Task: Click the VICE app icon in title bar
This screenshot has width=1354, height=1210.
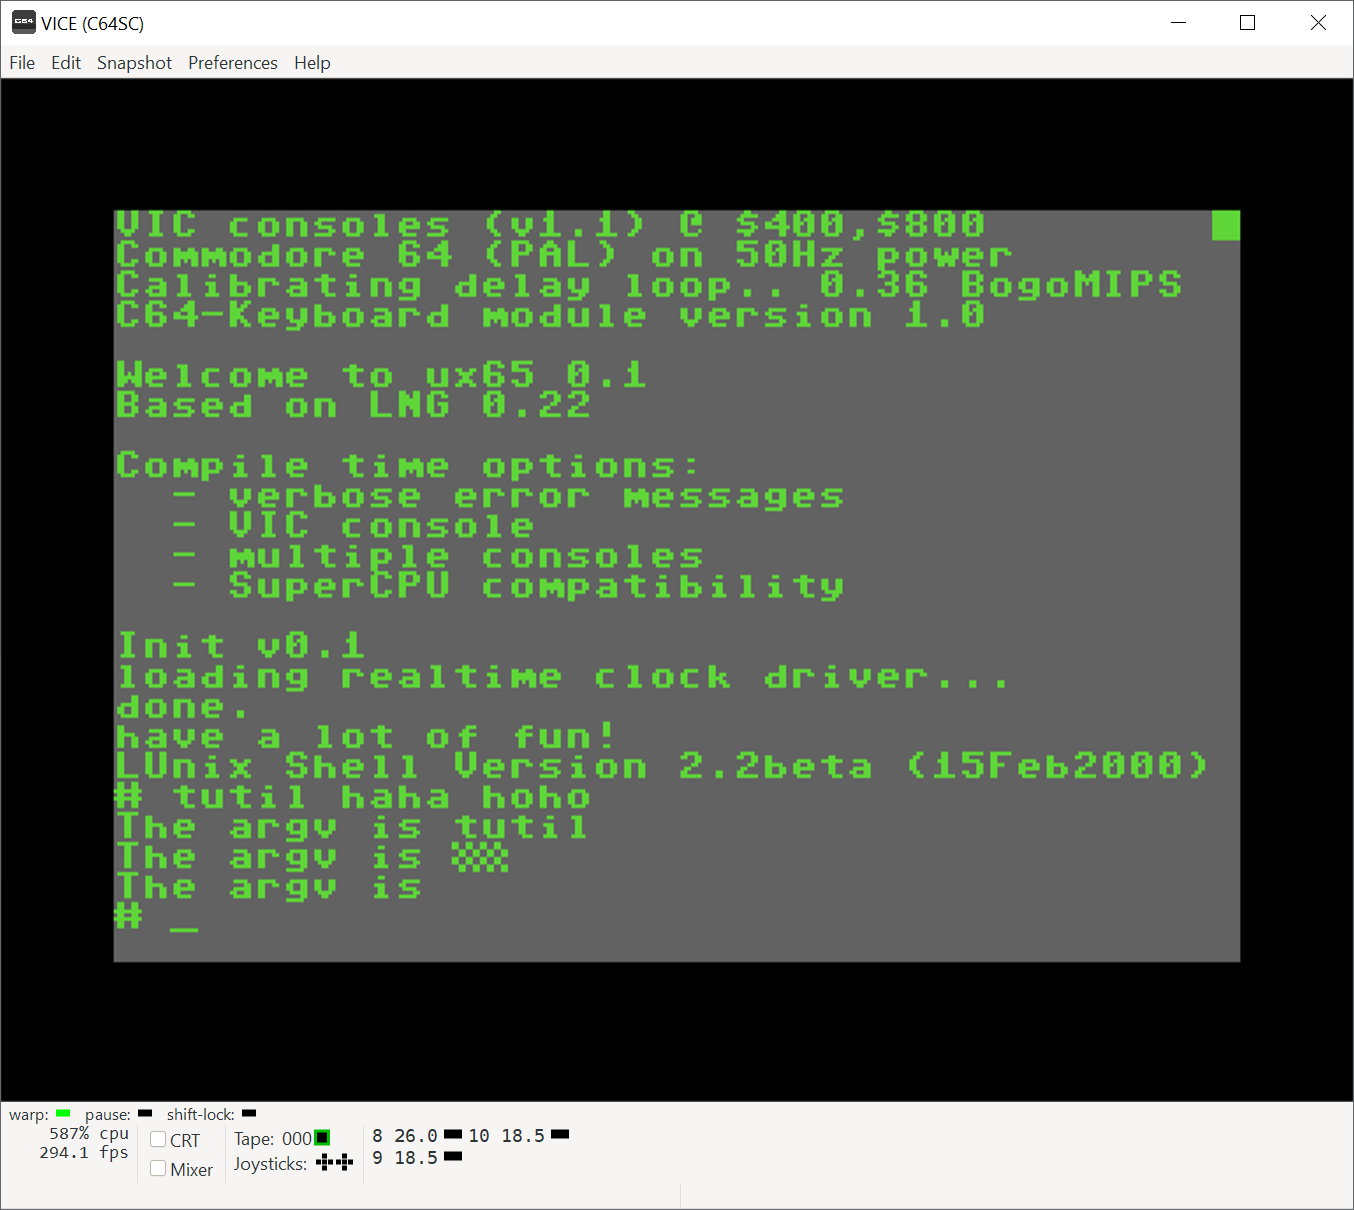Action: click(x=23, y=22)
